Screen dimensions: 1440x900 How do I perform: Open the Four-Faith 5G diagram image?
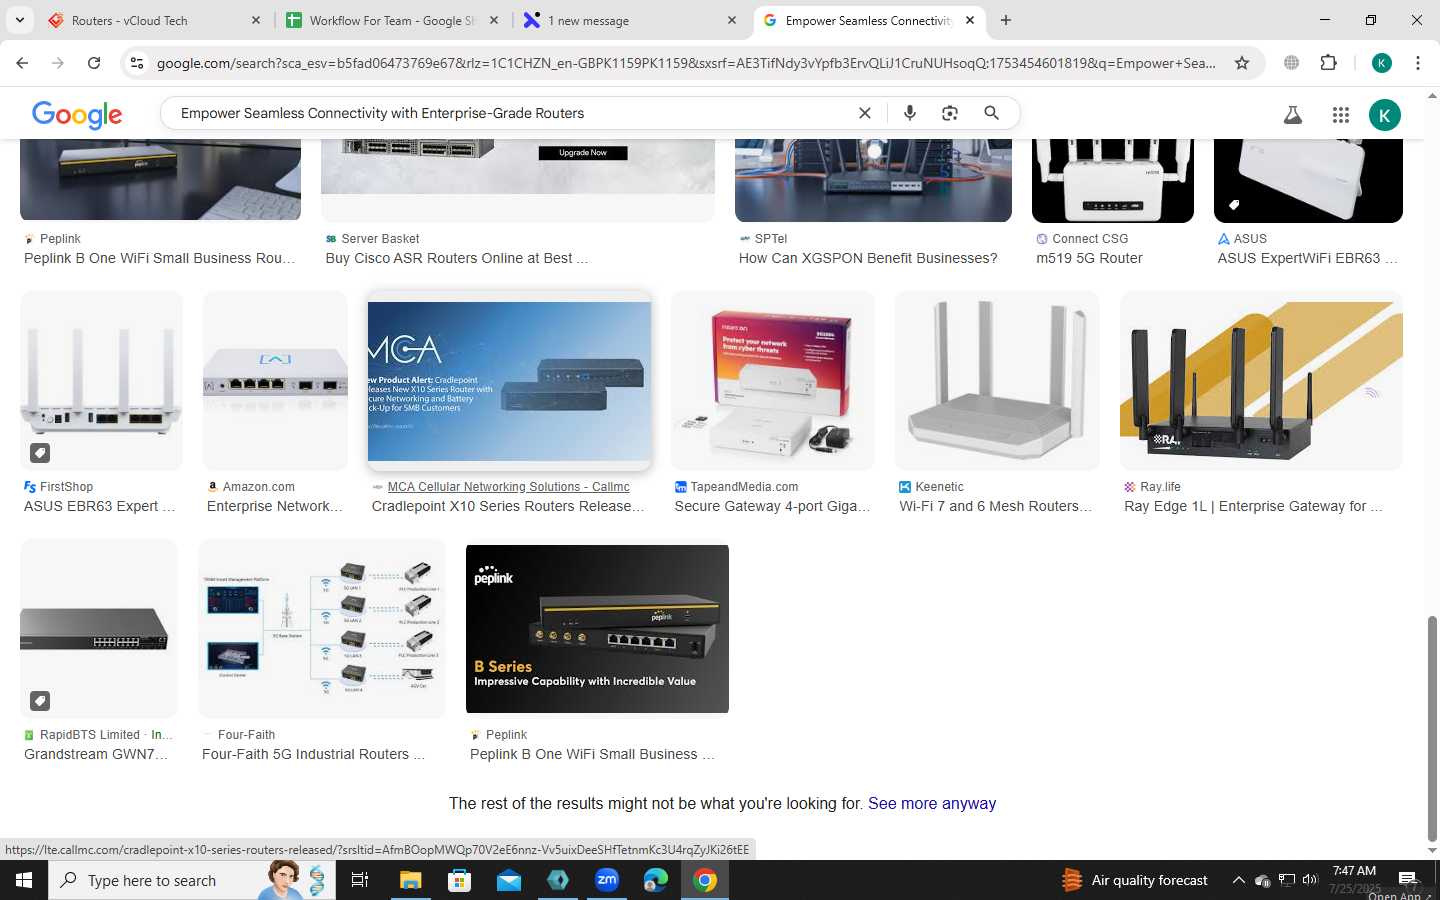click(322, 628)
